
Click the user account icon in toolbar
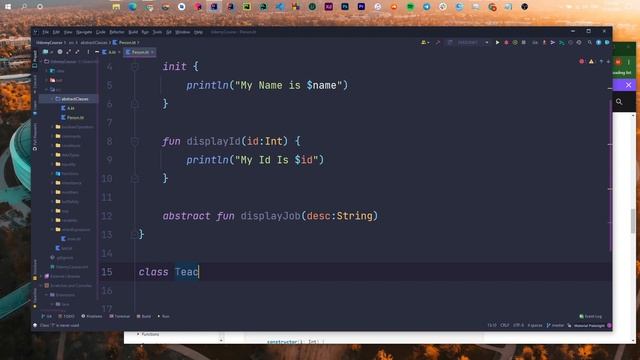coord(423,42)
